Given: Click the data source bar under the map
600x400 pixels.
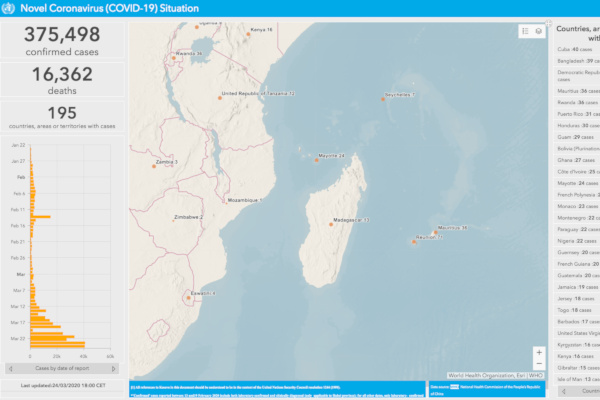Looking at the screenshot, I should [x=487, y=389].
